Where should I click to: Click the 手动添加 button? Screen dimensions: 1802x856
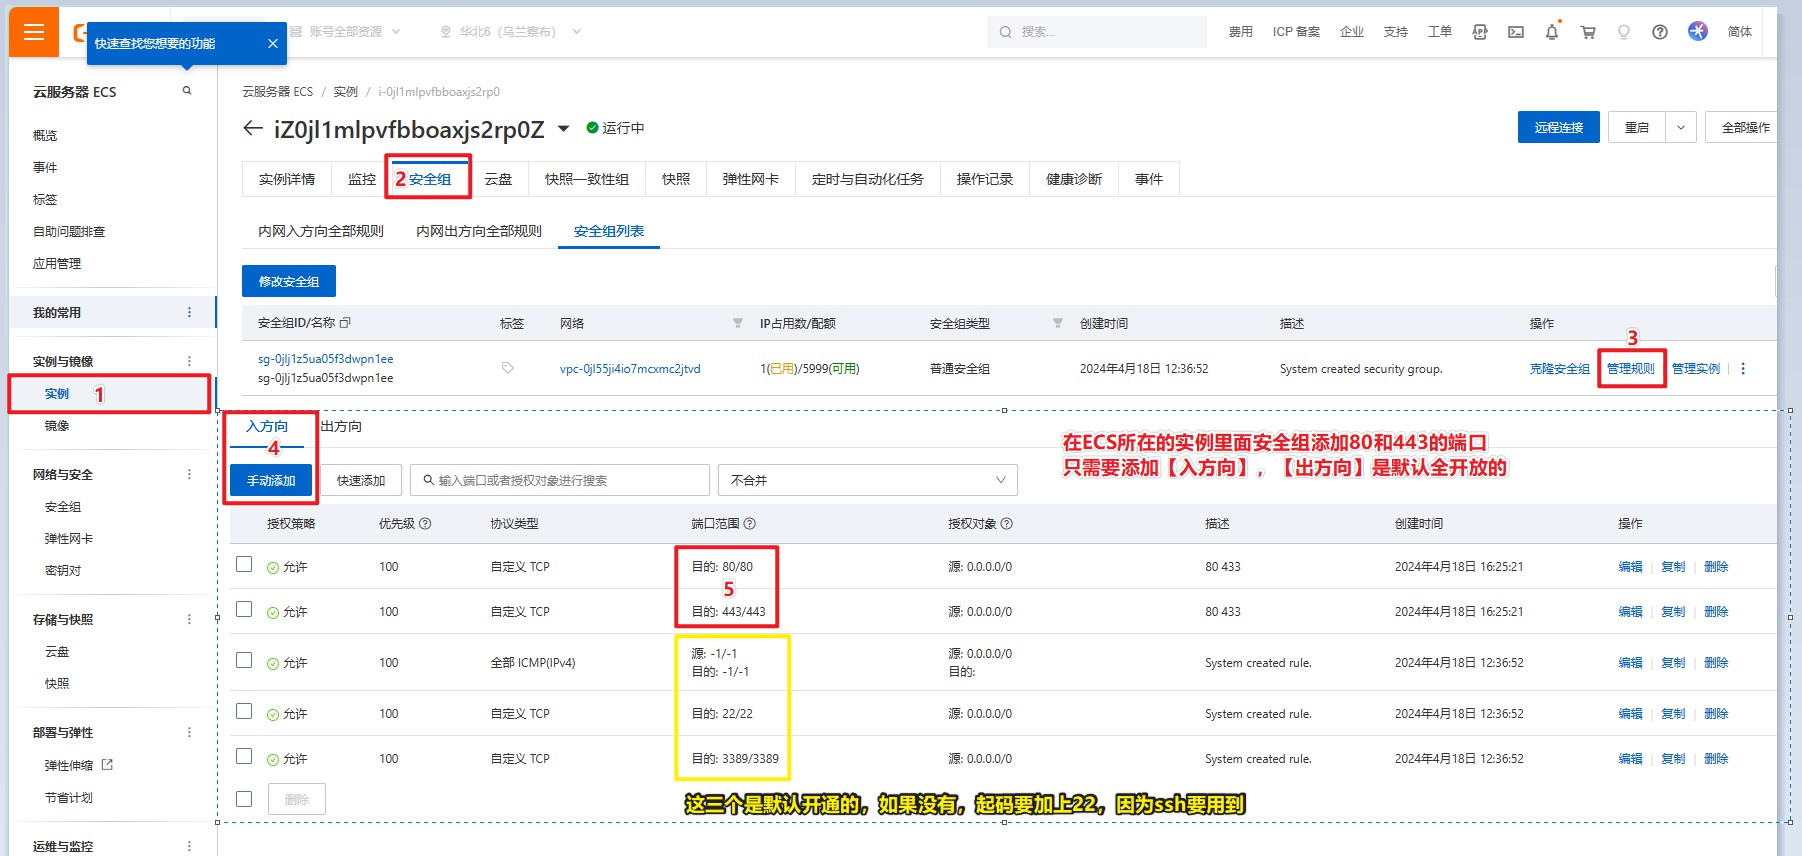tap(271, 480)
